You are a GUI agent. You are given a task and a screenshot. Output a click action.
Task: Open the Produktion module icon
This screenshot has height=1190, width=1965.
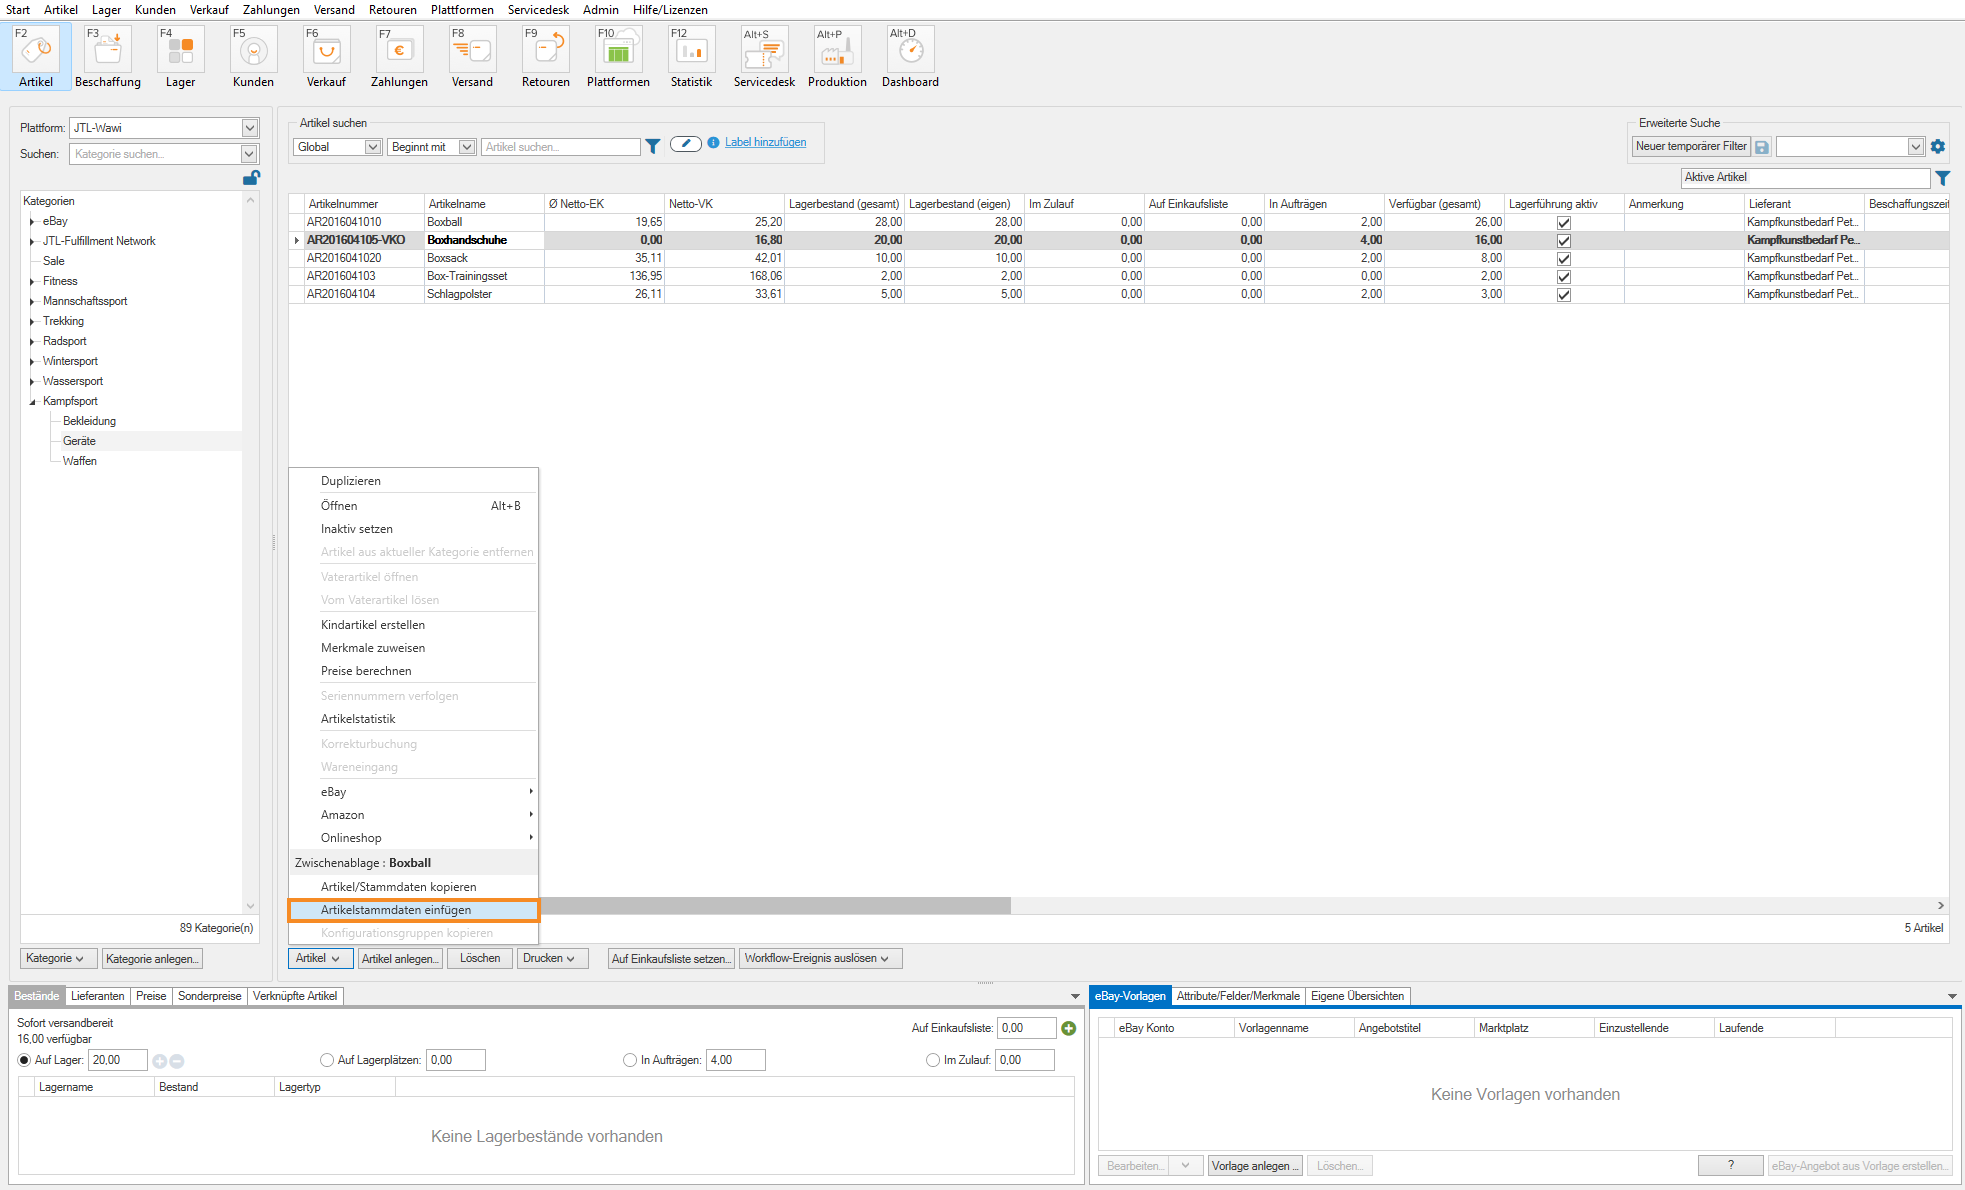(837, 50)
